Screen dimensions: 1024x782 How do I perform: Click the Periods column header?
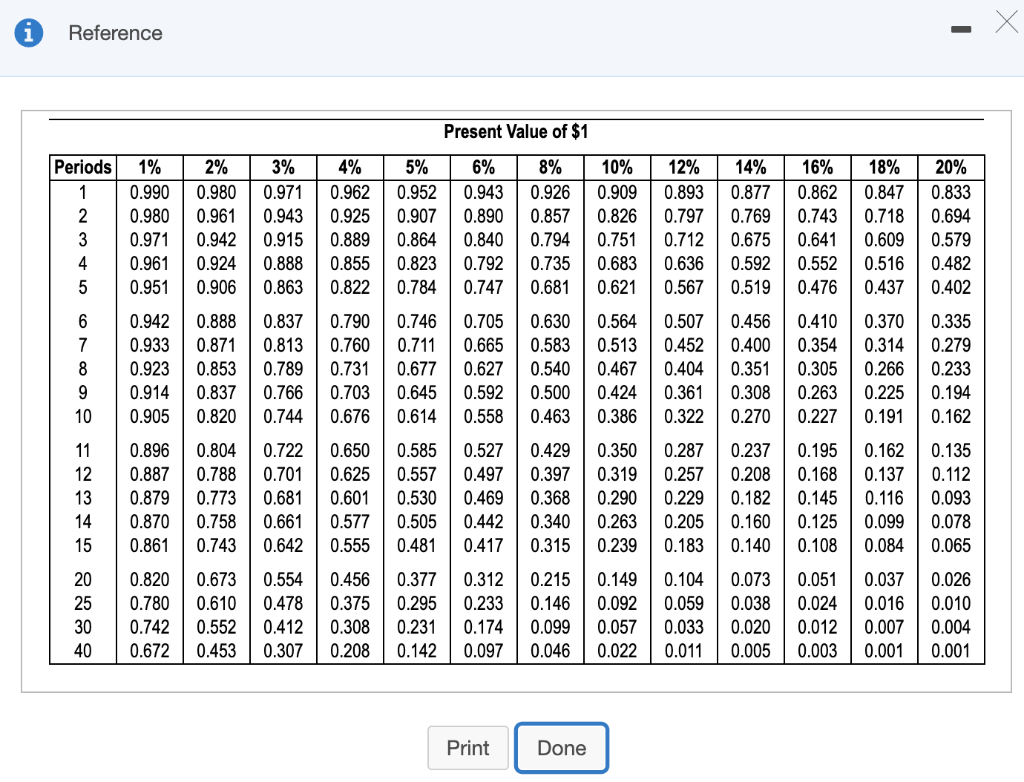82,167
